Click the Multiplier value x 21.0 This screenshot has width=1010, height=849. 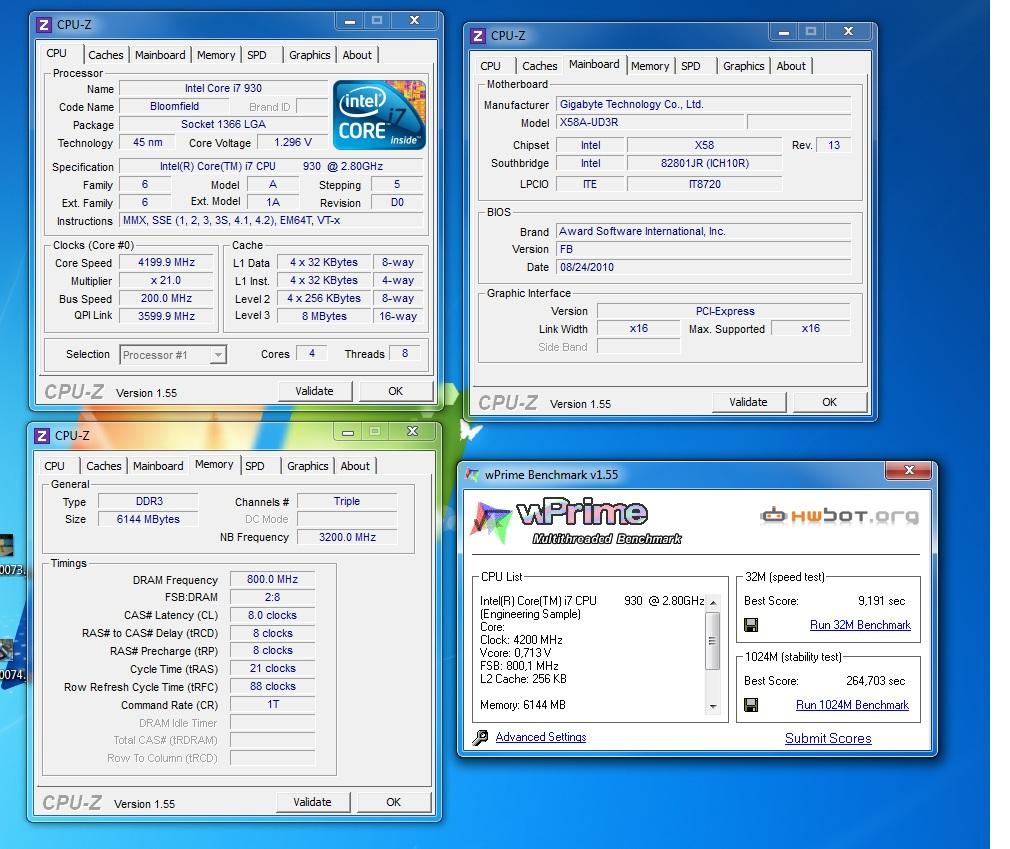(166, 281)
